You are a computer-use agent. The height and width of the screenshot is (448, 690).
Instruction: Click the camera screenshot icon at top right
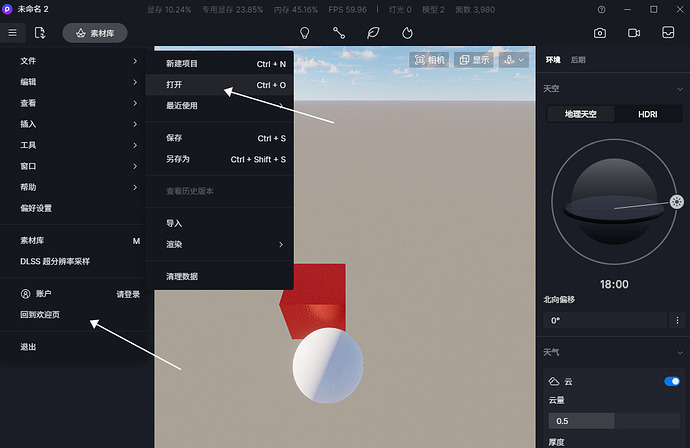(x=600, y=33)
